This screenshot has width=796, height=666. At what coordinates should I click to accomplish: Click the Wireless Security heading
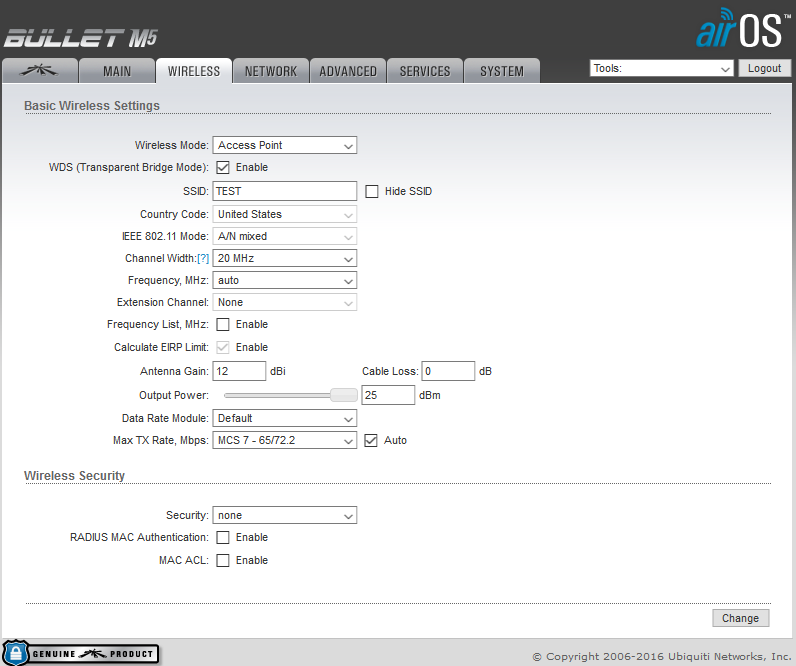[x=75, y=476]
